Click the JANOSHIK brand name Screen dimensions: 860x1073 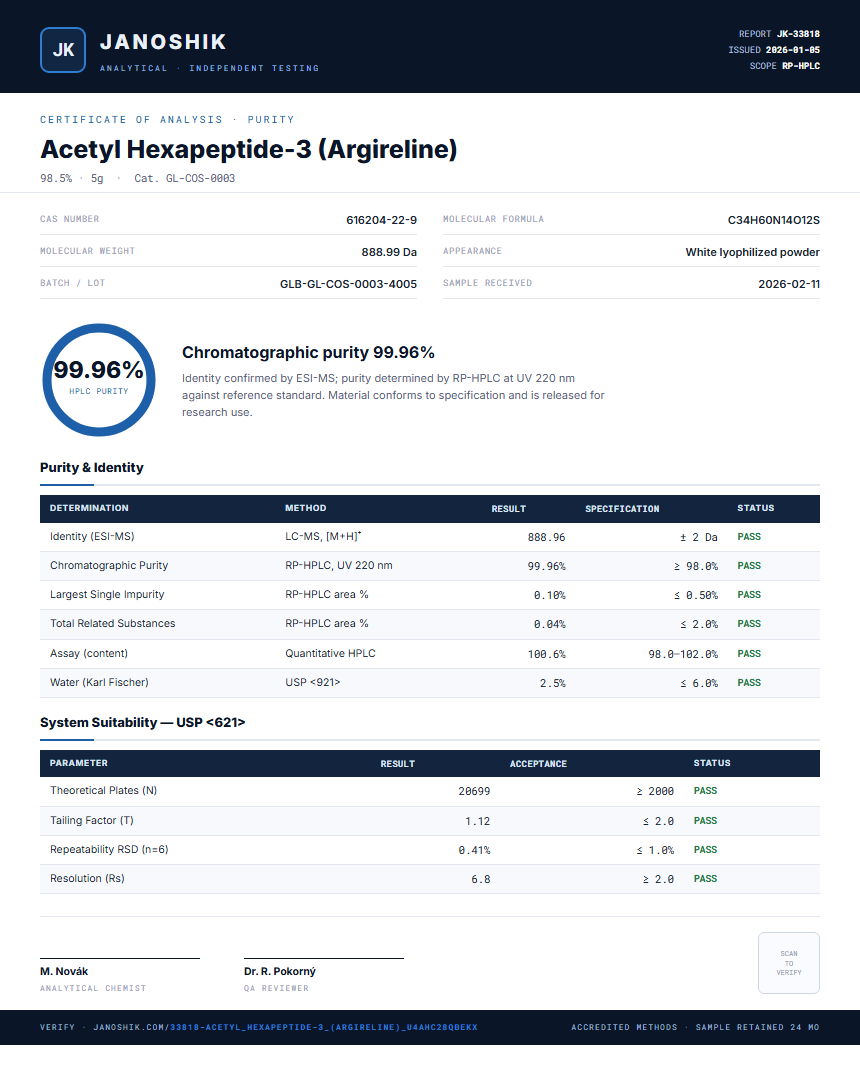tap(163, 42)
